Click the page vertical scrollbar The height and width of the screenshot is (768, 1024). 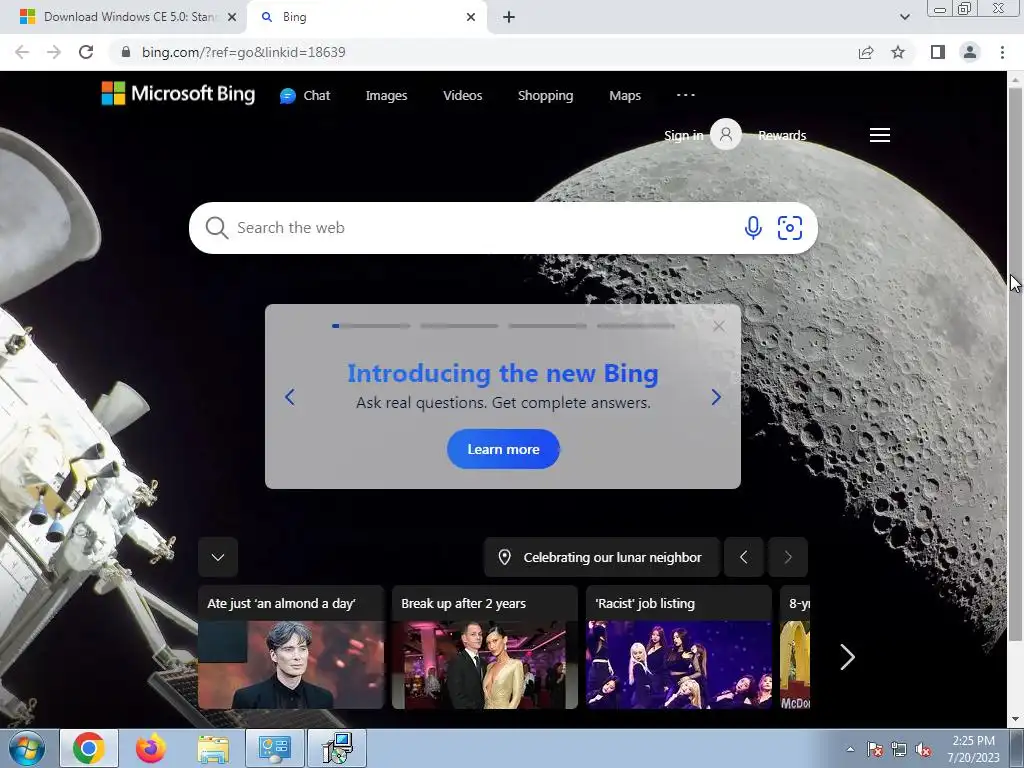[x=1014, y=366]
